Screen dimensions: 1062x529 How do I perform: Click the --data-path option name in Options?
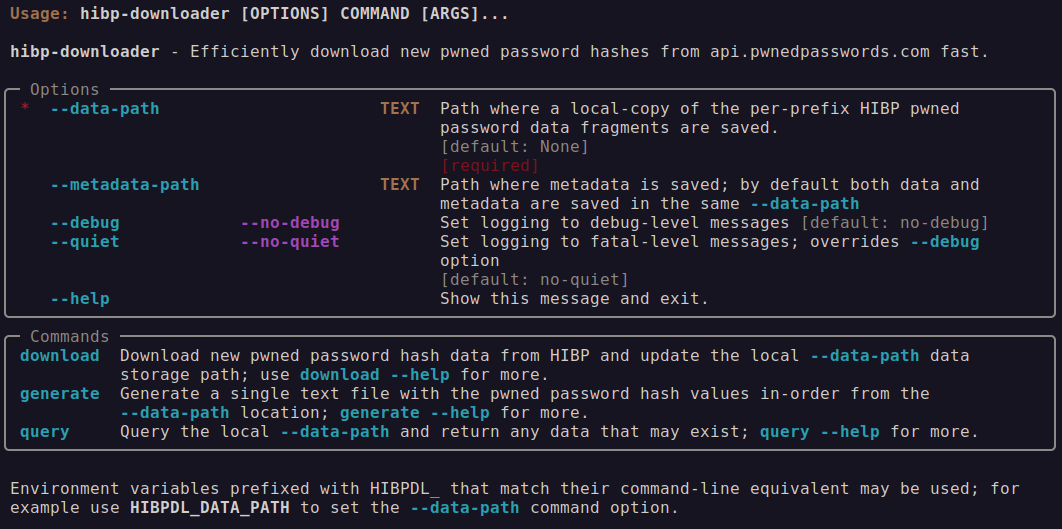[x=105, y=108]
